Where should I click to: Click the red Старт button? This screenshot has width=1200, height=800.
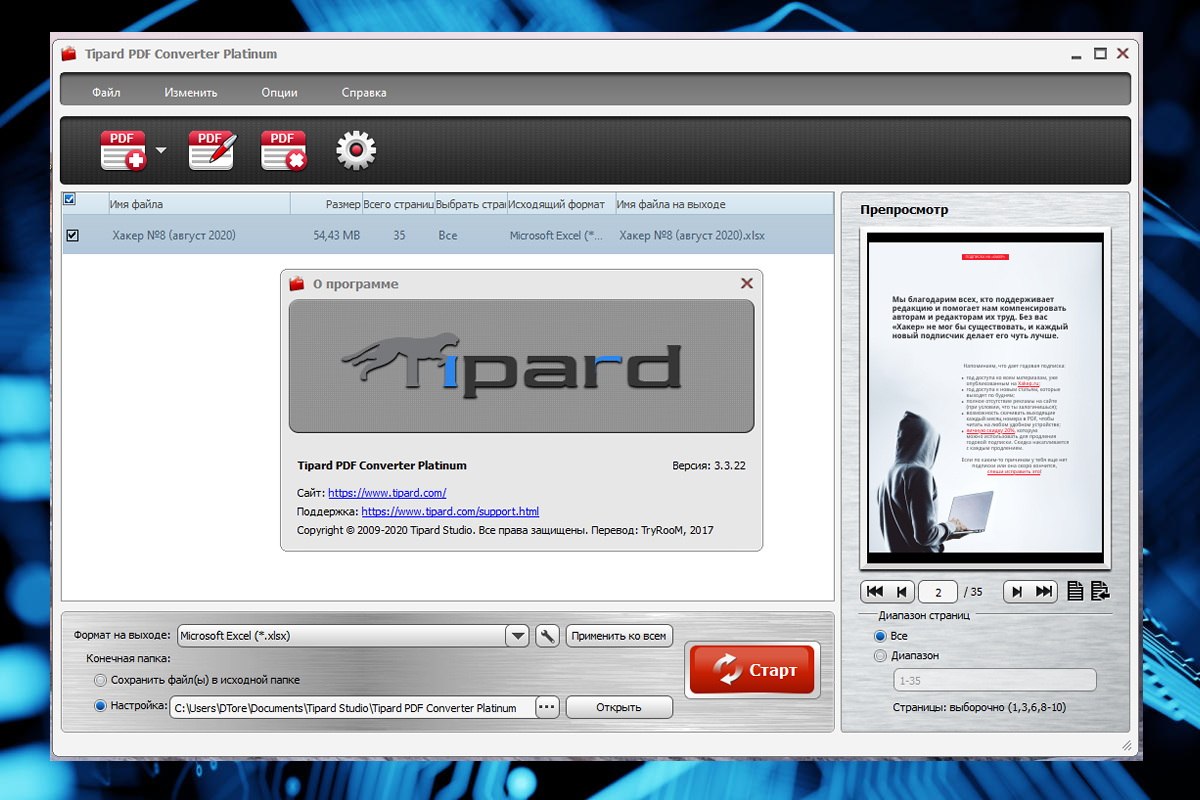coord(754,670)
